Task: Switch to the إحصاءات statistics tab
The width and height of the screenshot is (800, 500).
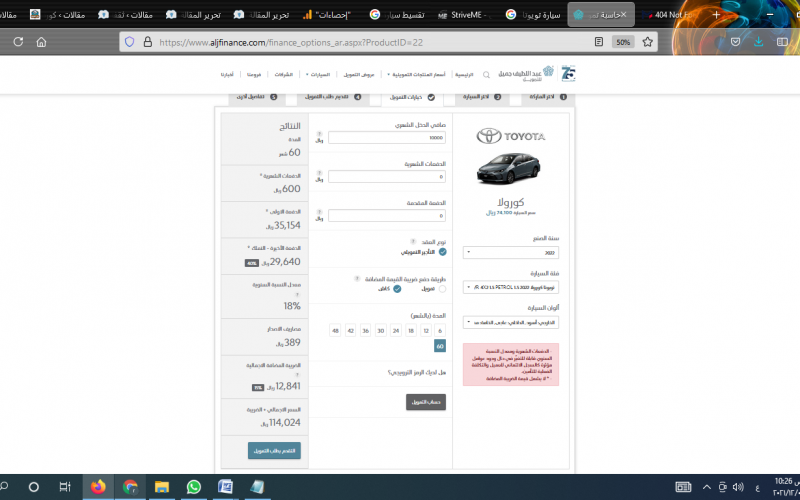Action: click(328, 15)
